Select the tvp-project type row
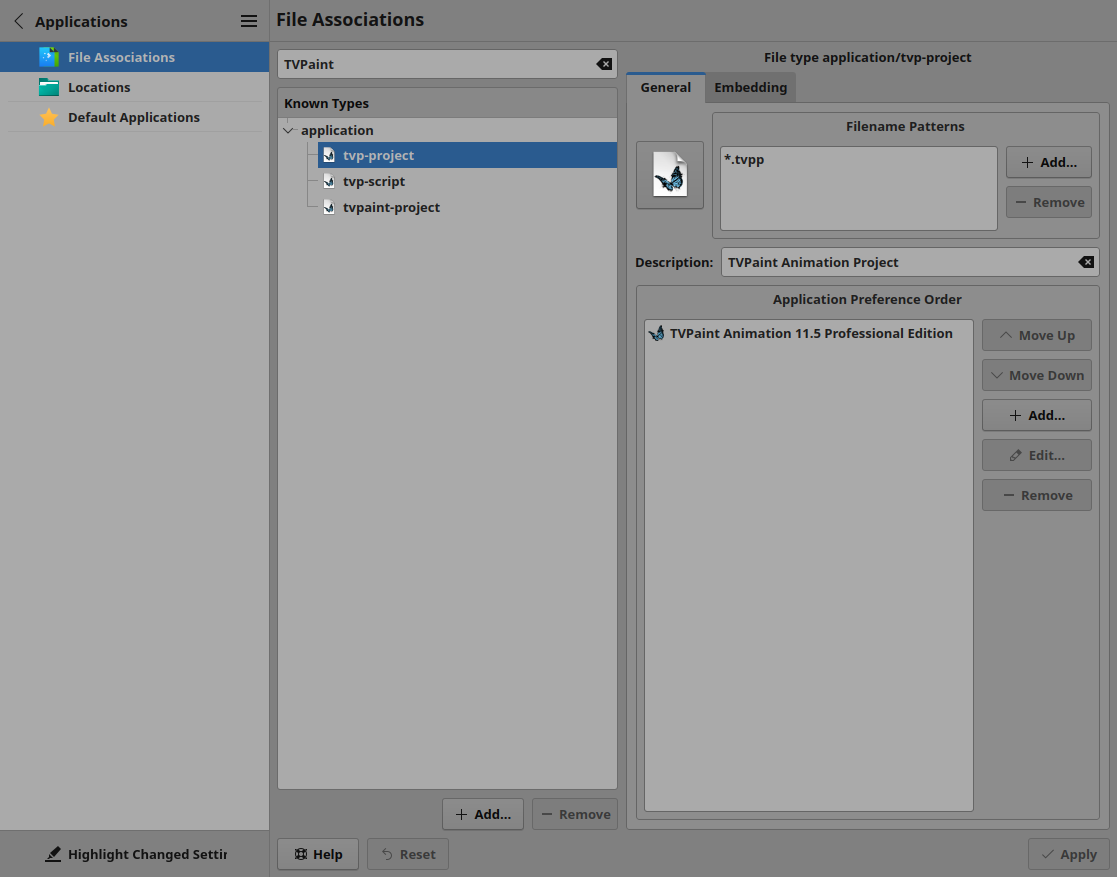1117x877 pixels. click(x=467, y=155)
